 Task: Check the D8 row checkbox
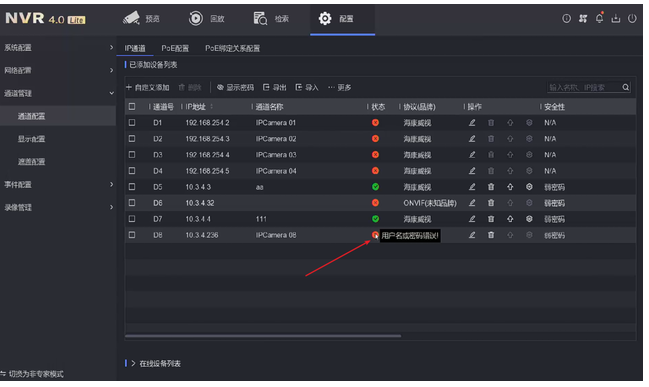[x=132, y=235]
